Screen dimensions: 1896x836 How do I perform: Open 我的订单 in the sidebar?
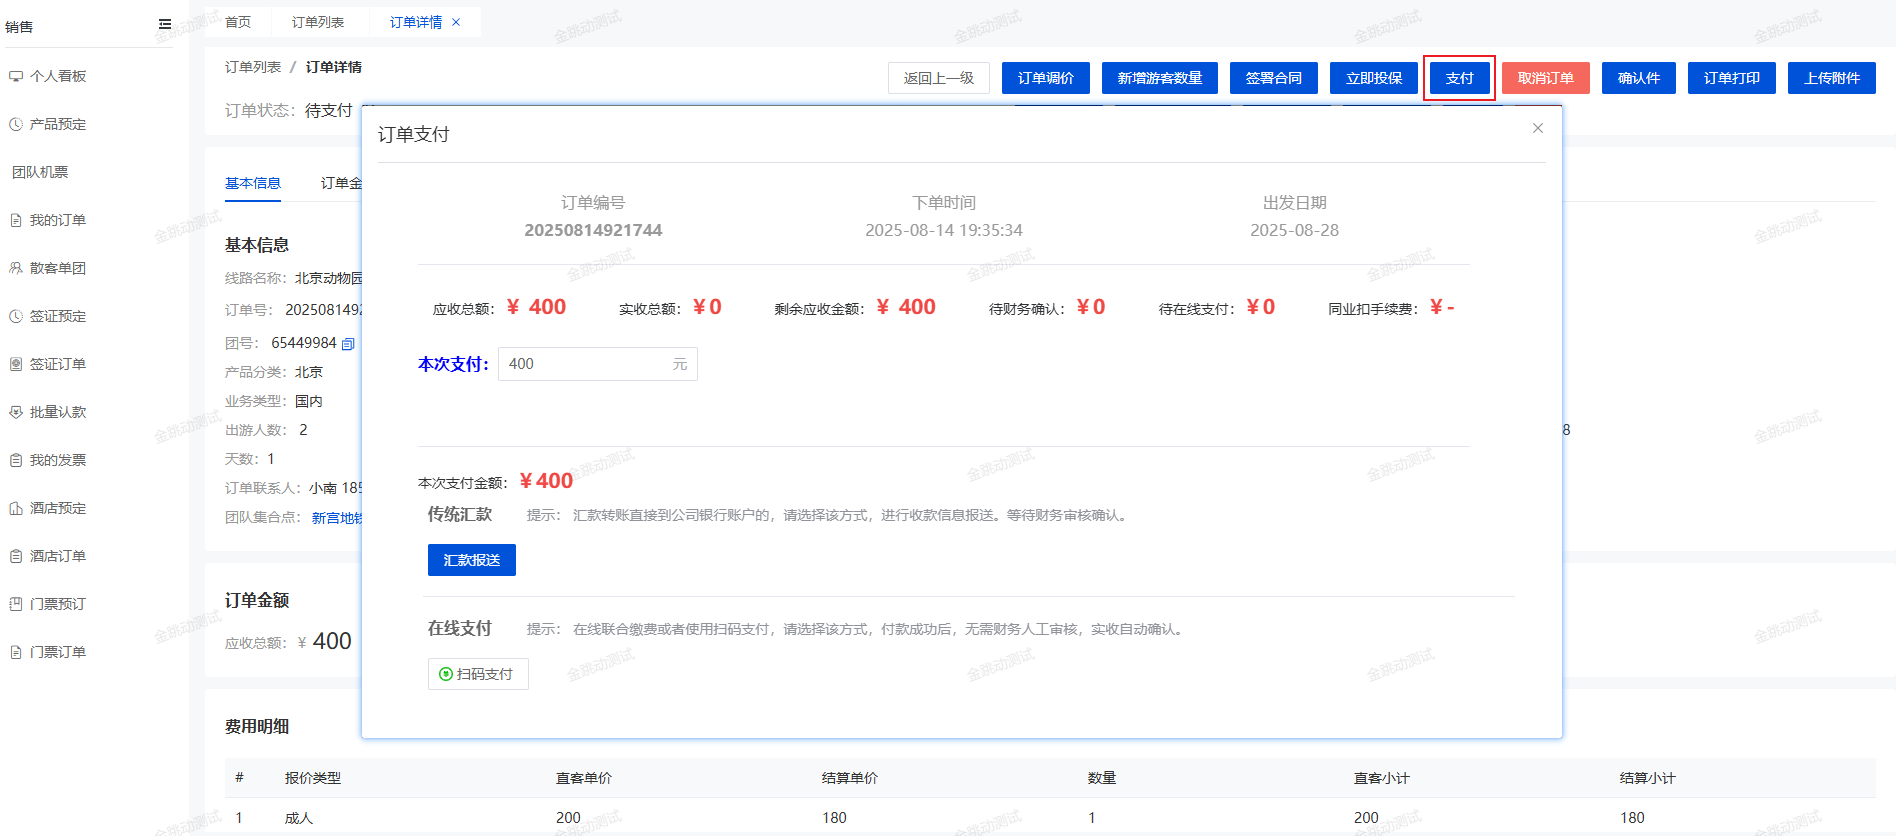click(x=57, y=220)
